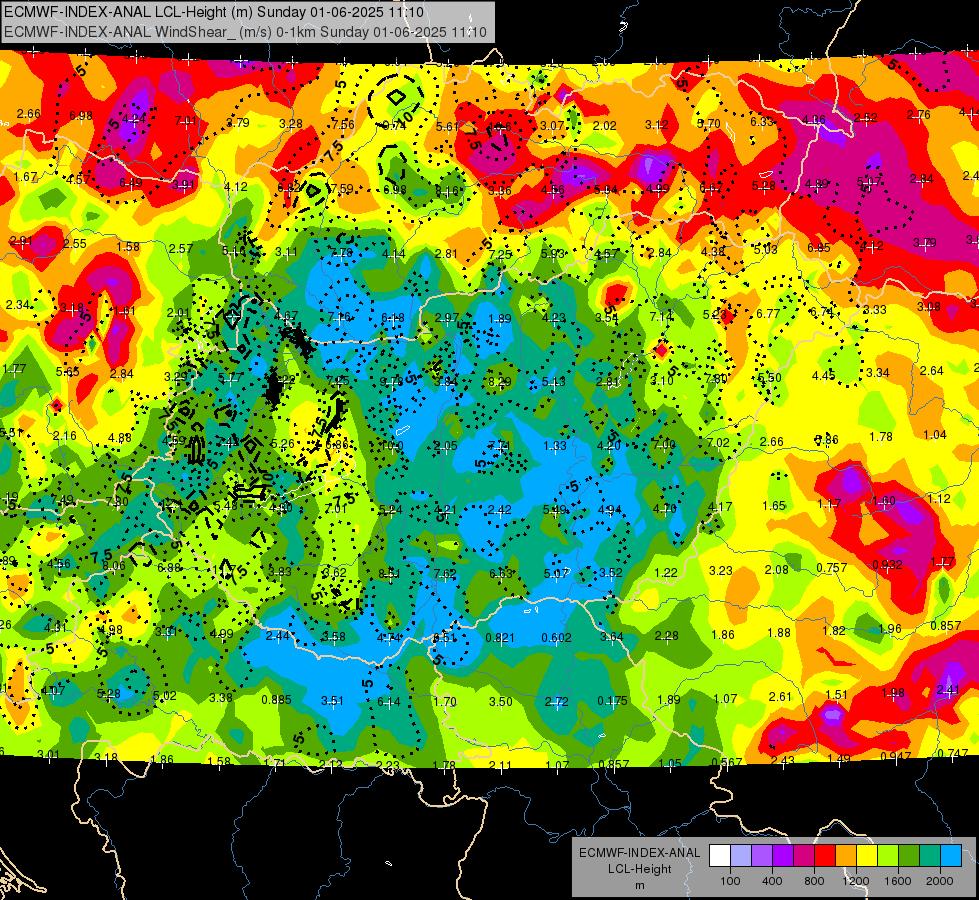Select the lime green legend swatch

887,856
